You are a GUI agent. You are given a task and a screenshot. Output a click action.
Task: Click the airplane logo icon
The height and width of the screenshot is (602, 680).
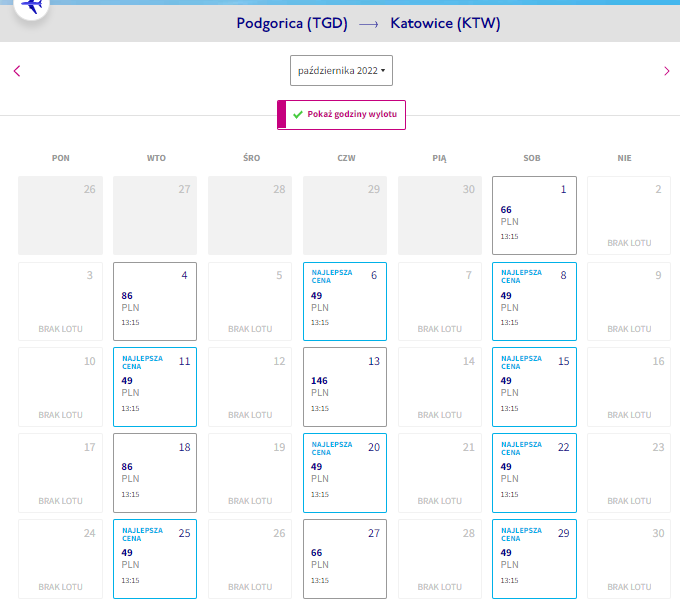coord(32,5)
